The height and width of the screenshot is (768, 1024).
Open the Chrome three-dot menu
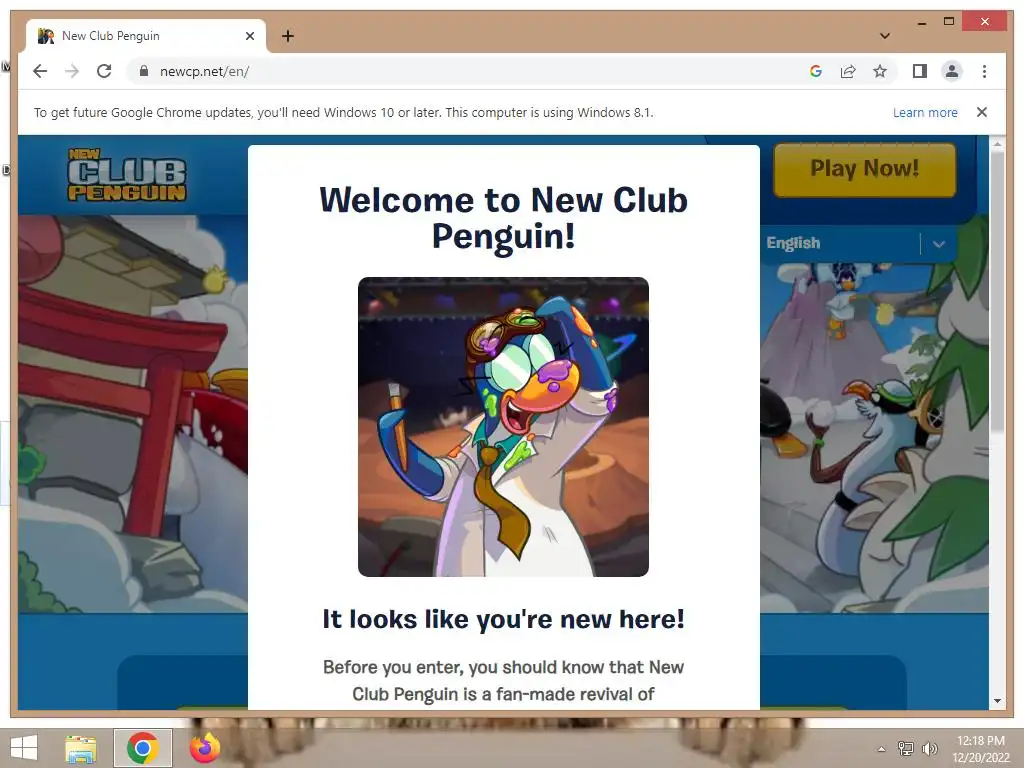click(x=984, y=71)
